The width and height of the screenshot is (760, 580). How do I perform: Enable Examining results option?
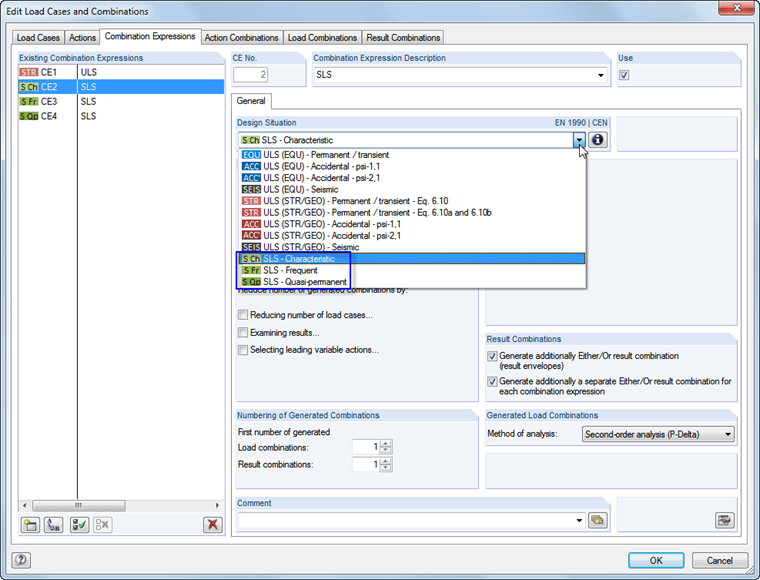click(243, 332)
